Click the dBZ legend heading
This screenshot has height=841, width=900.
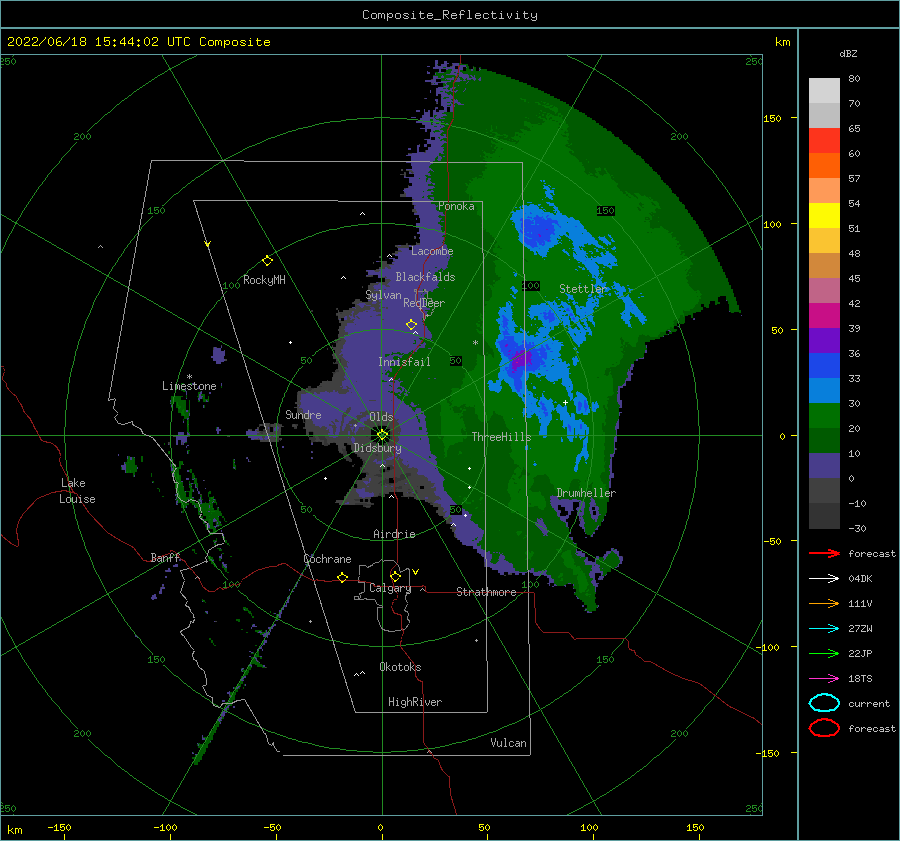[848, 53]
